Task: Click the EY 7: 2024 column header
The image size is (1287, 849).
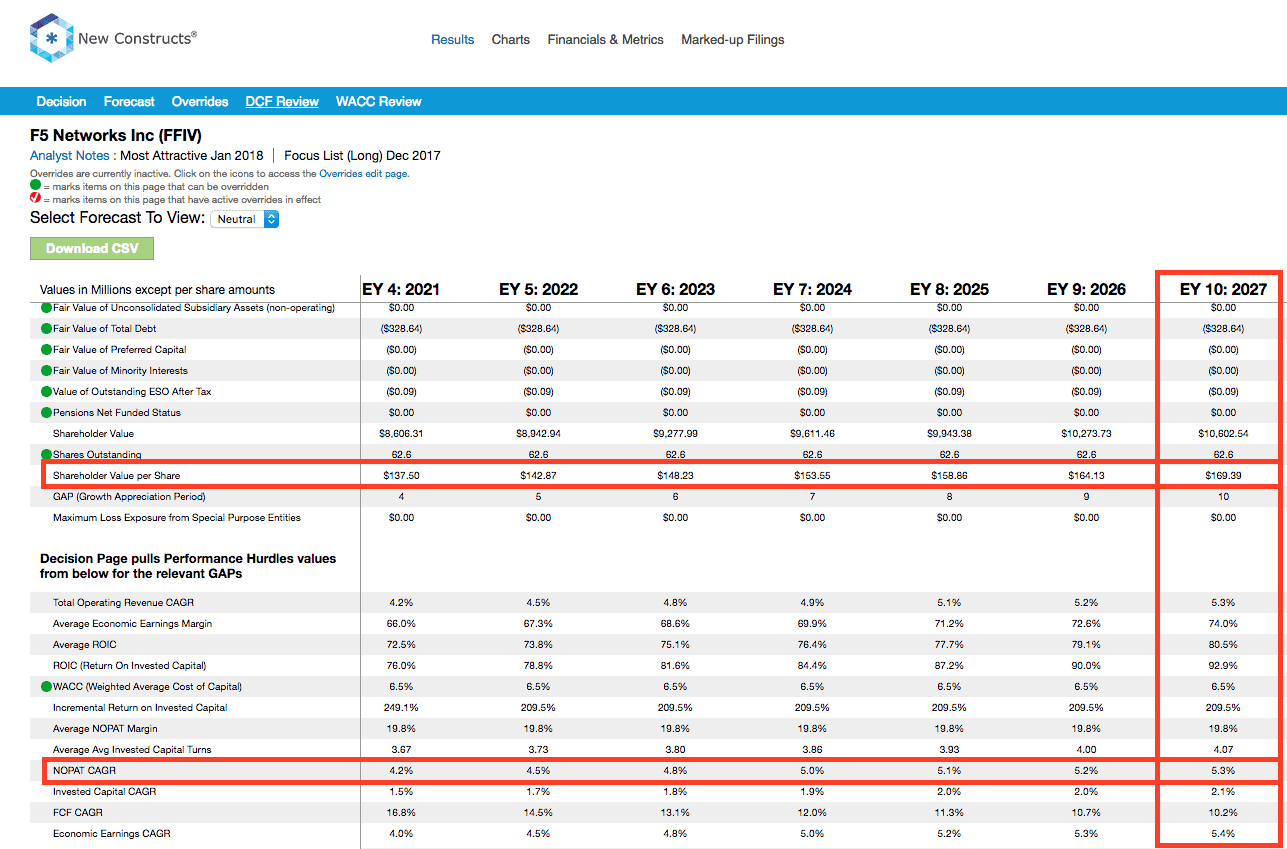Action: pyautogui.click(x=812, y=289)
